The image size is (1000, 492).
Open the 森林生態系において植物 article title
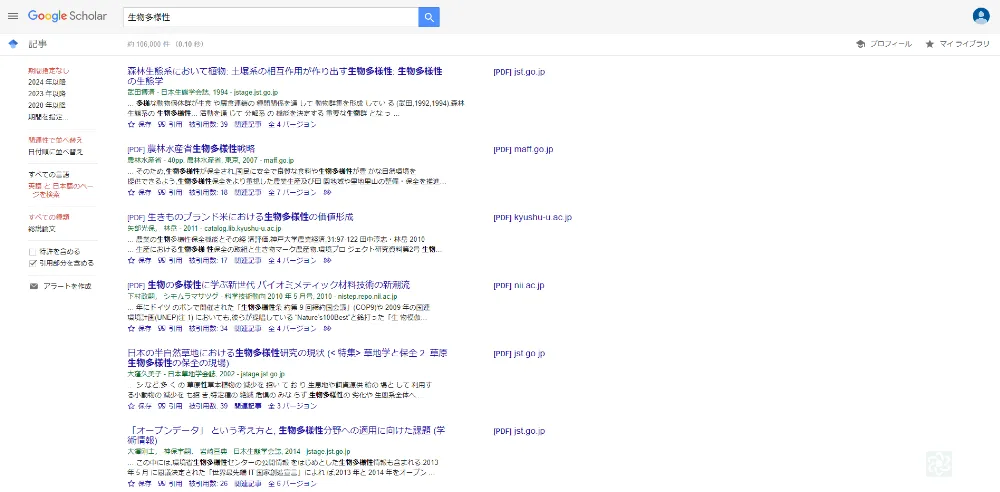(285, 76)
